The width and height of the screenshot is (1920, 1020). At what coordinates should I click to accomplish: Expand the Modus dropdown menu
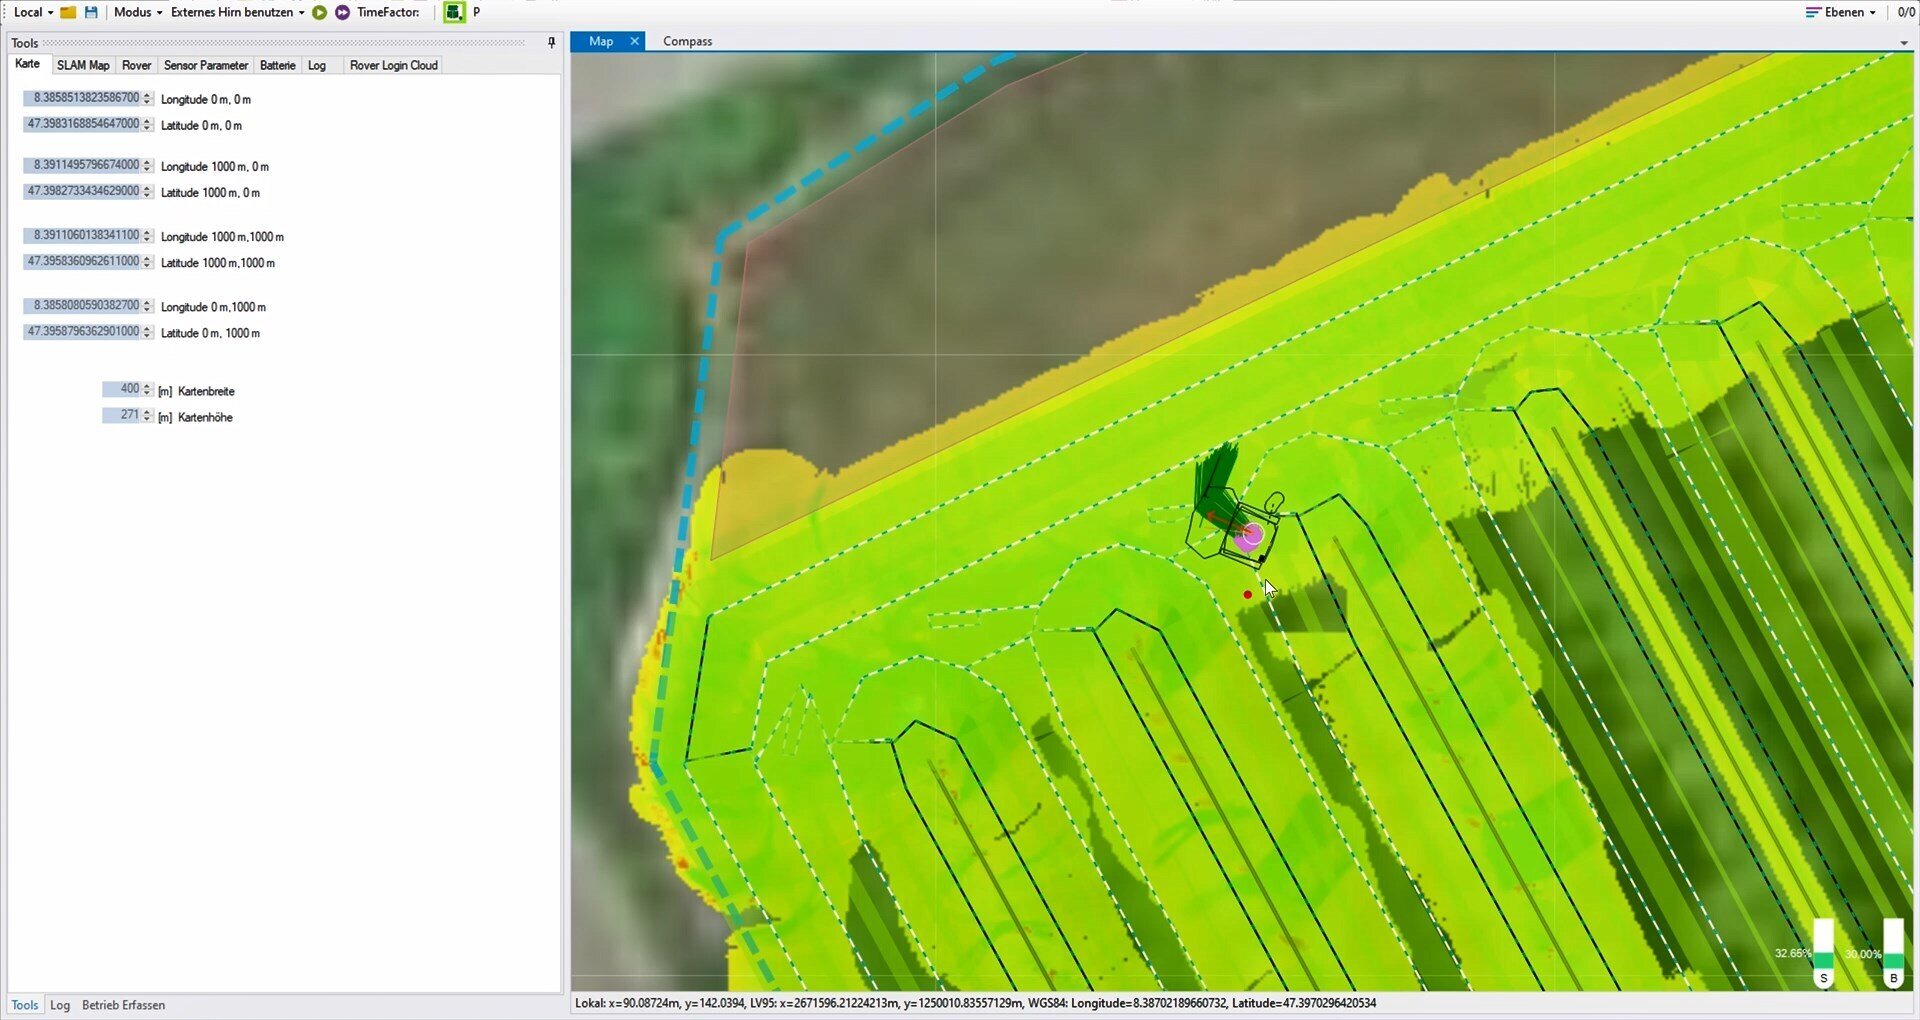(x=138, y=12)
